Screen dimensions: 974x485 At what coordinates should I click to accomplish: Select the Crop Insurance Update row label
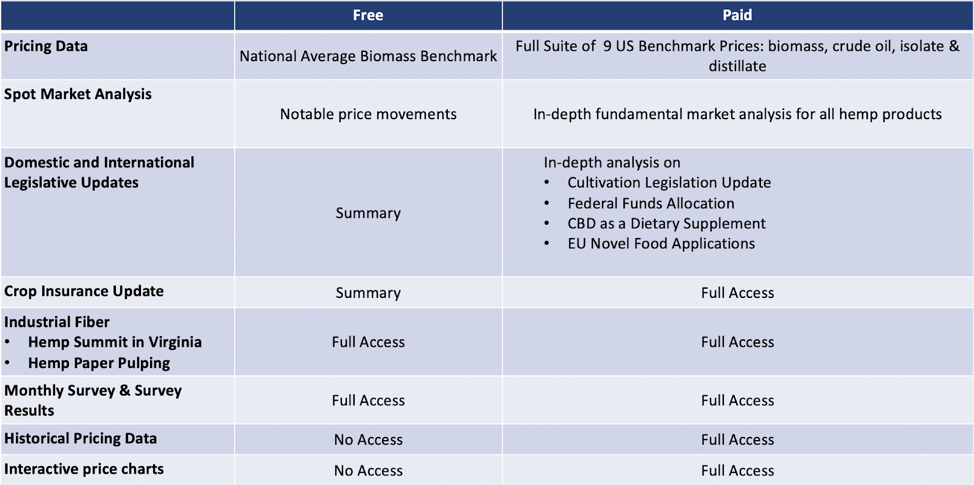84,291
